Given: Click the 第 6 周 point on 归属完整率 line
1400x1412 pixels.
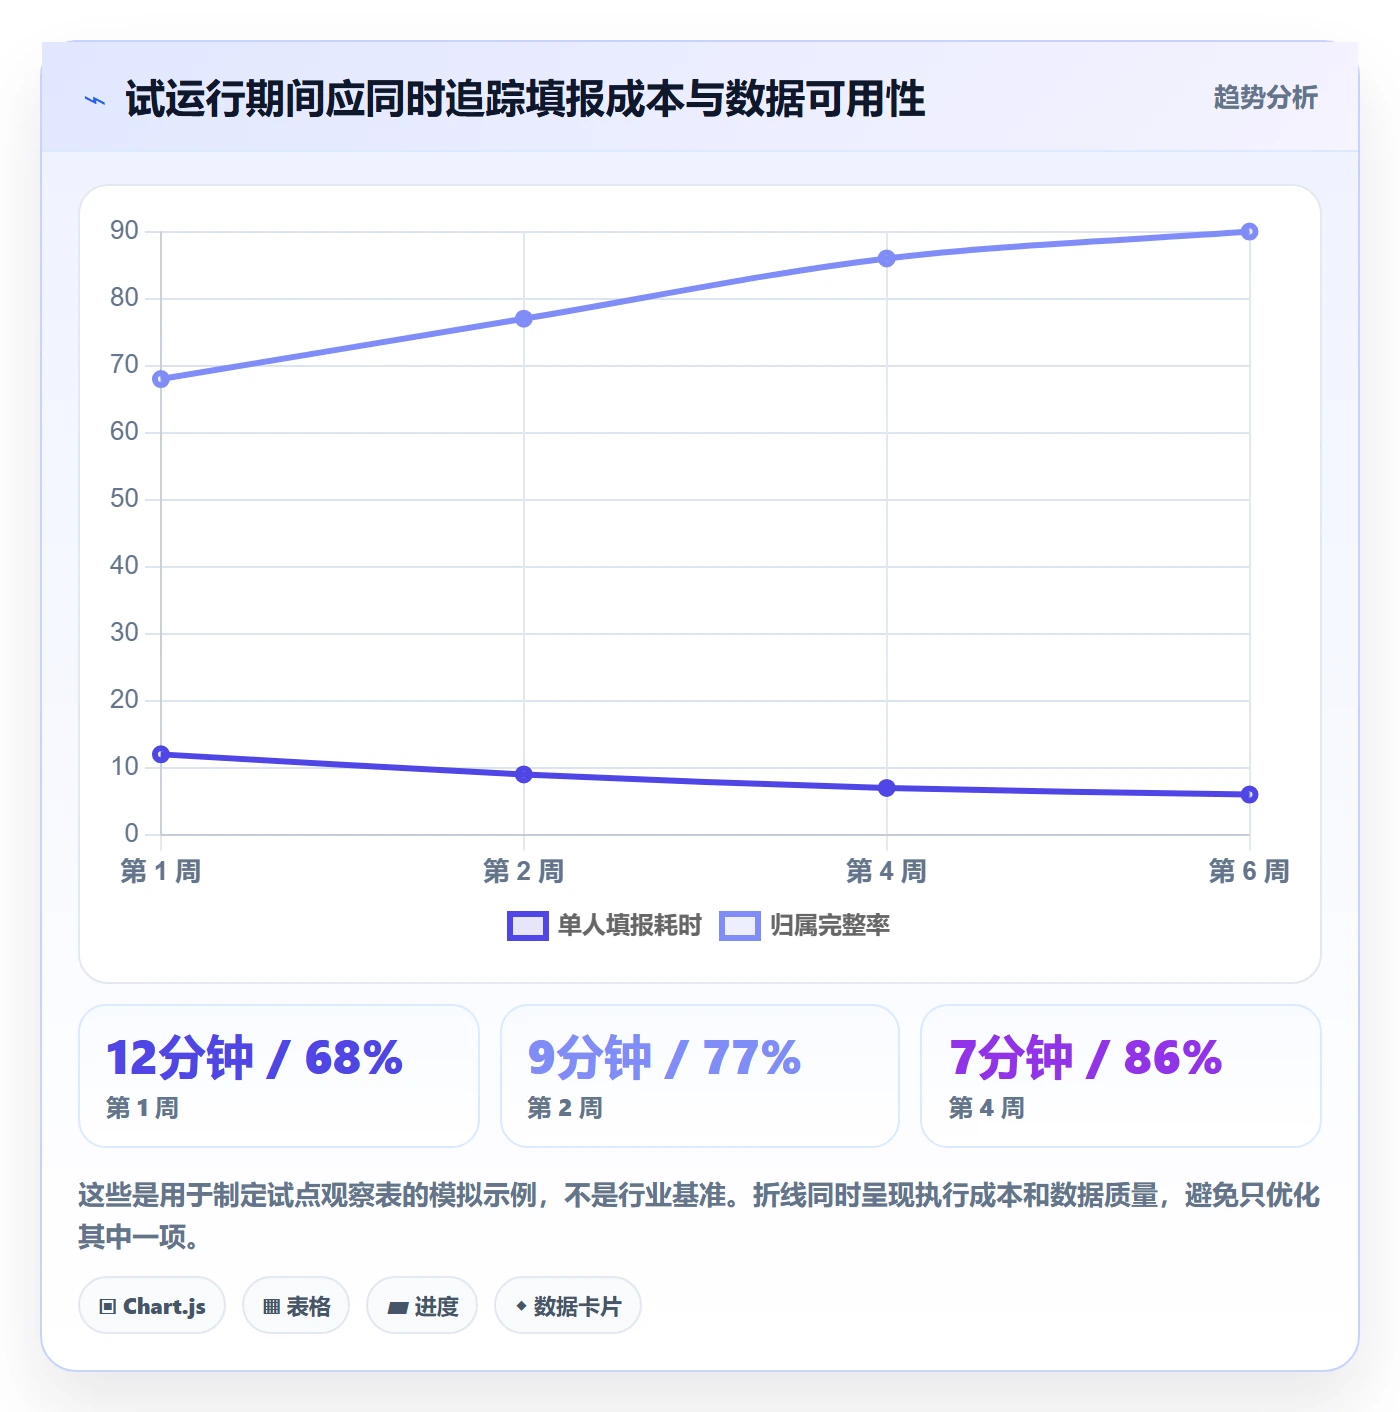Looking at the screenshot, I should click(x=1249, y=232).
